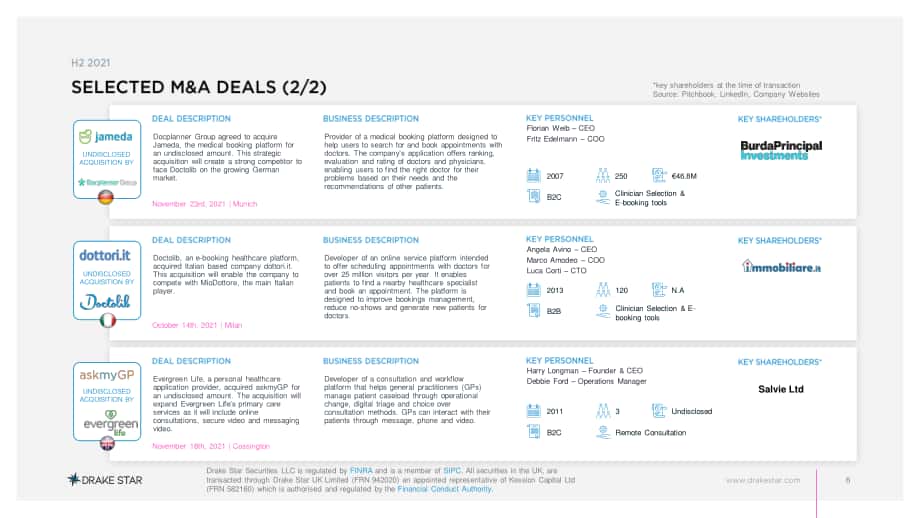The width and height of the screenshot is (920, 518).
Task: Click the dottori.it logo
Action: [x=105, y=255]
